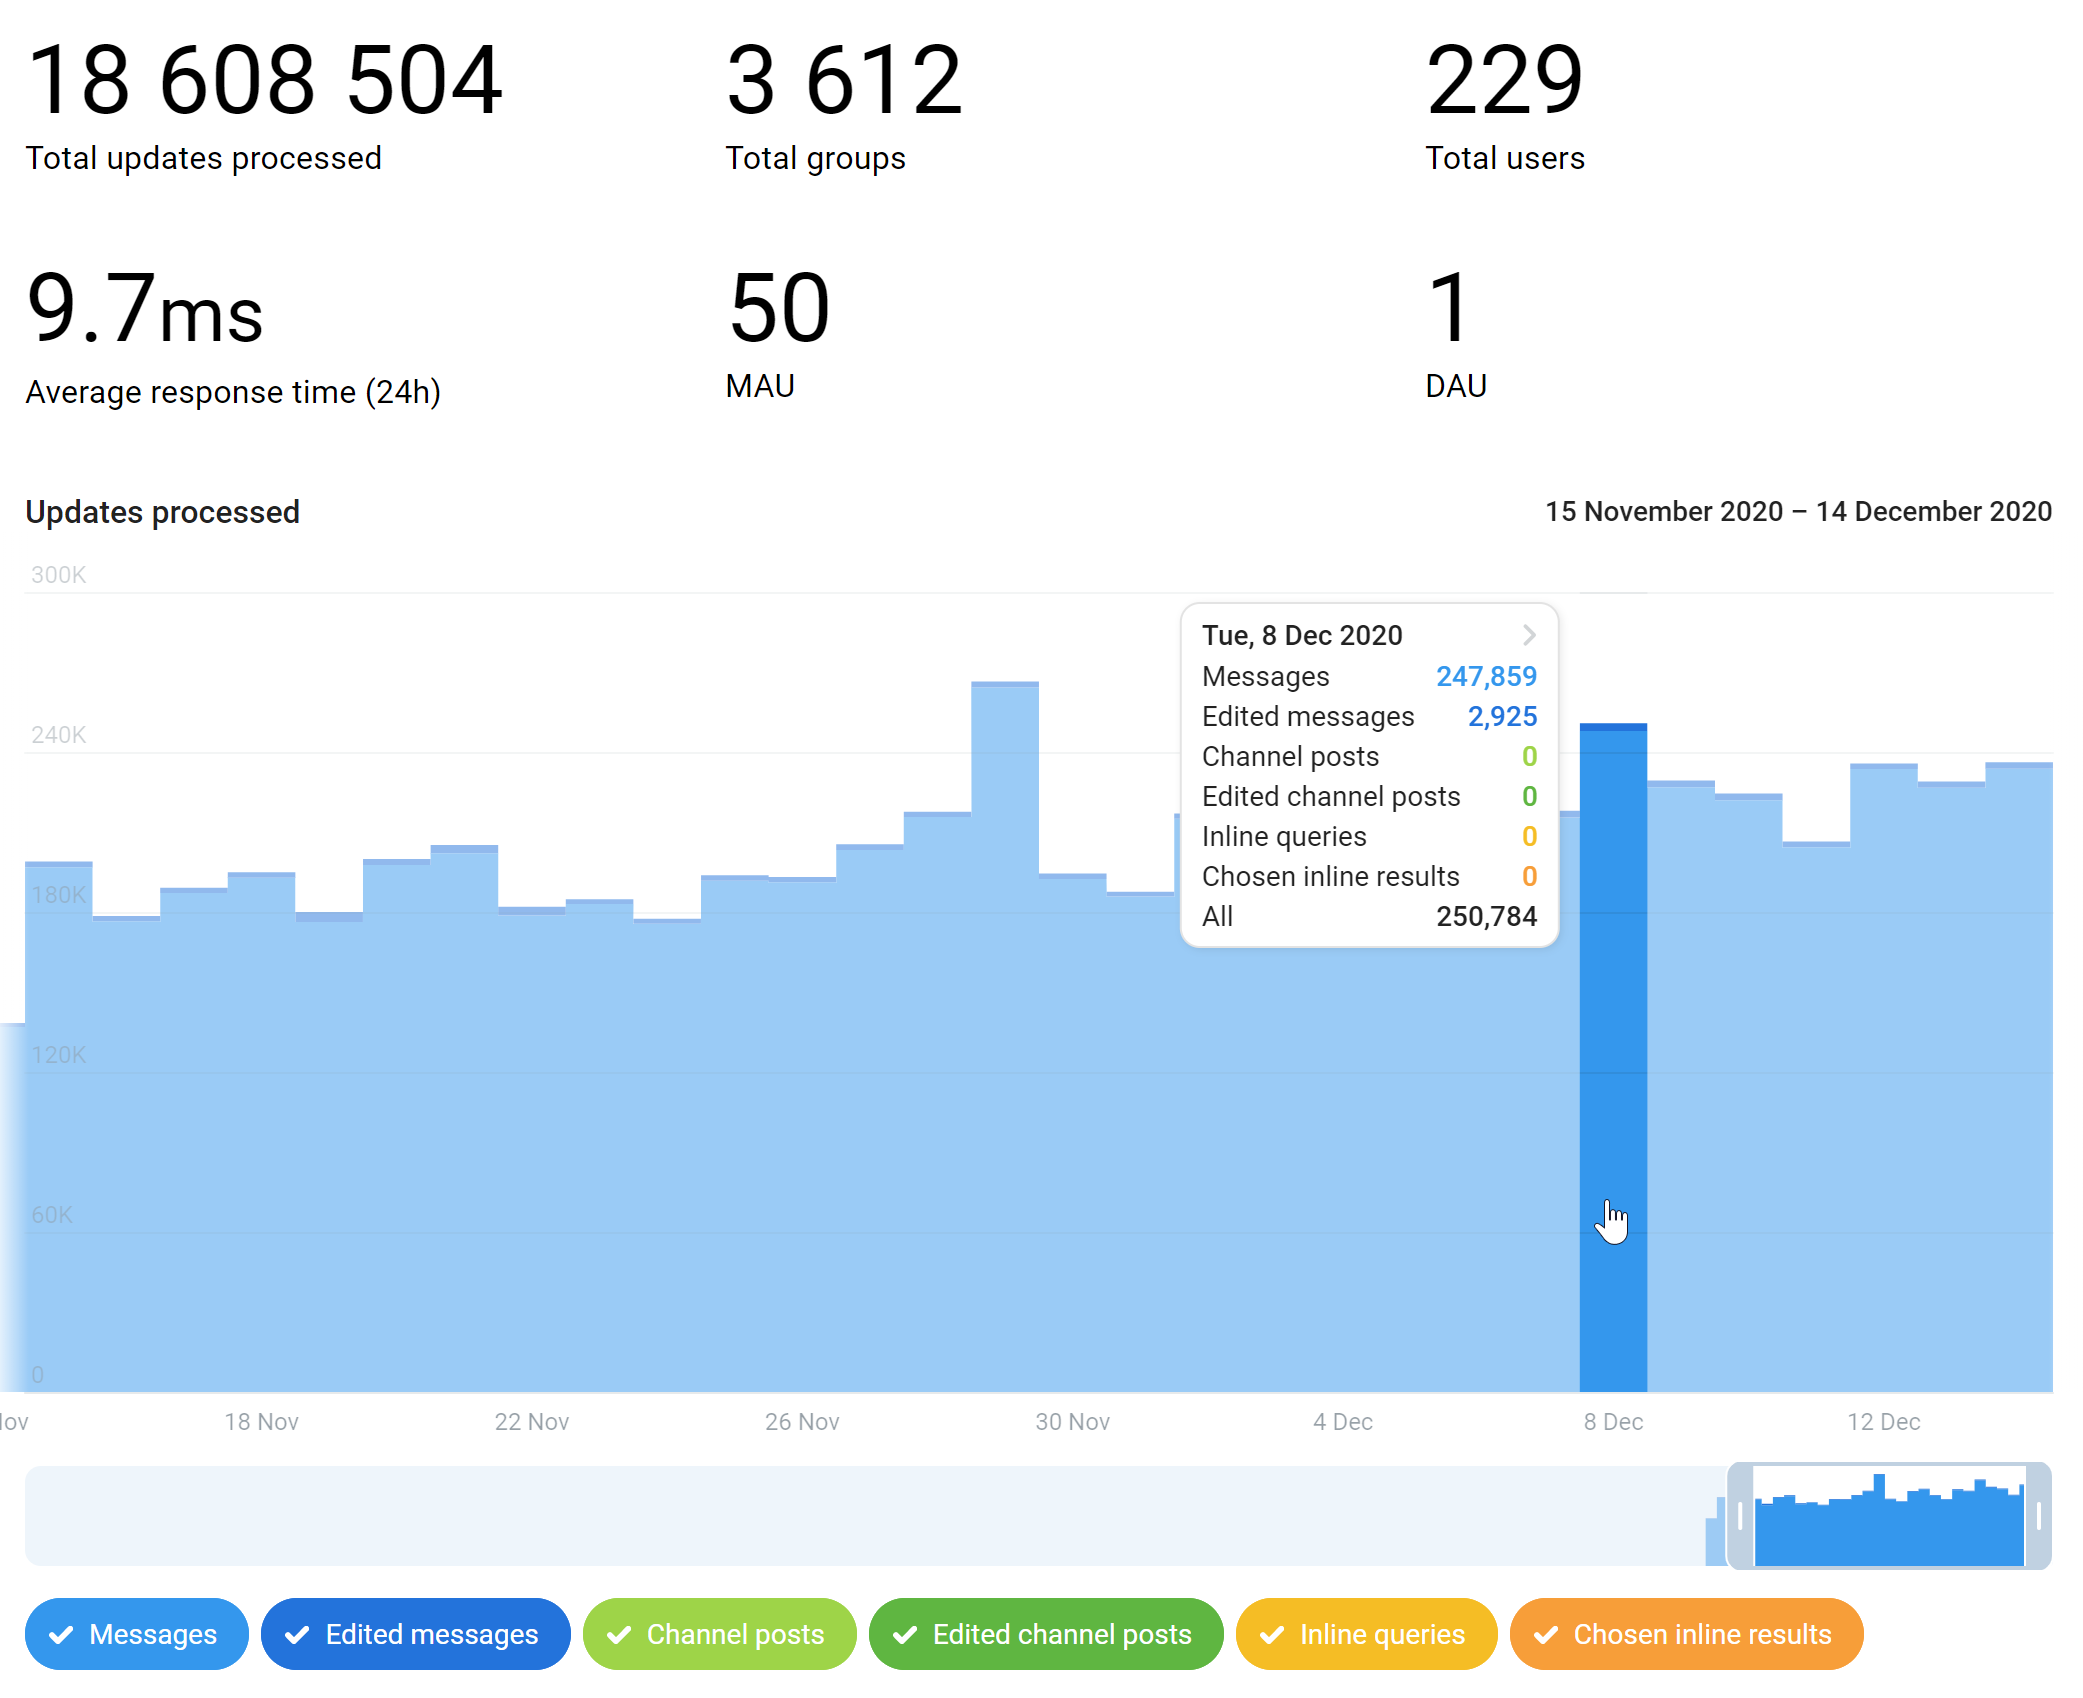2083x1698 pixels.
Task: Expand tooltip using the chevron arrow
Action: [1529, 635]
